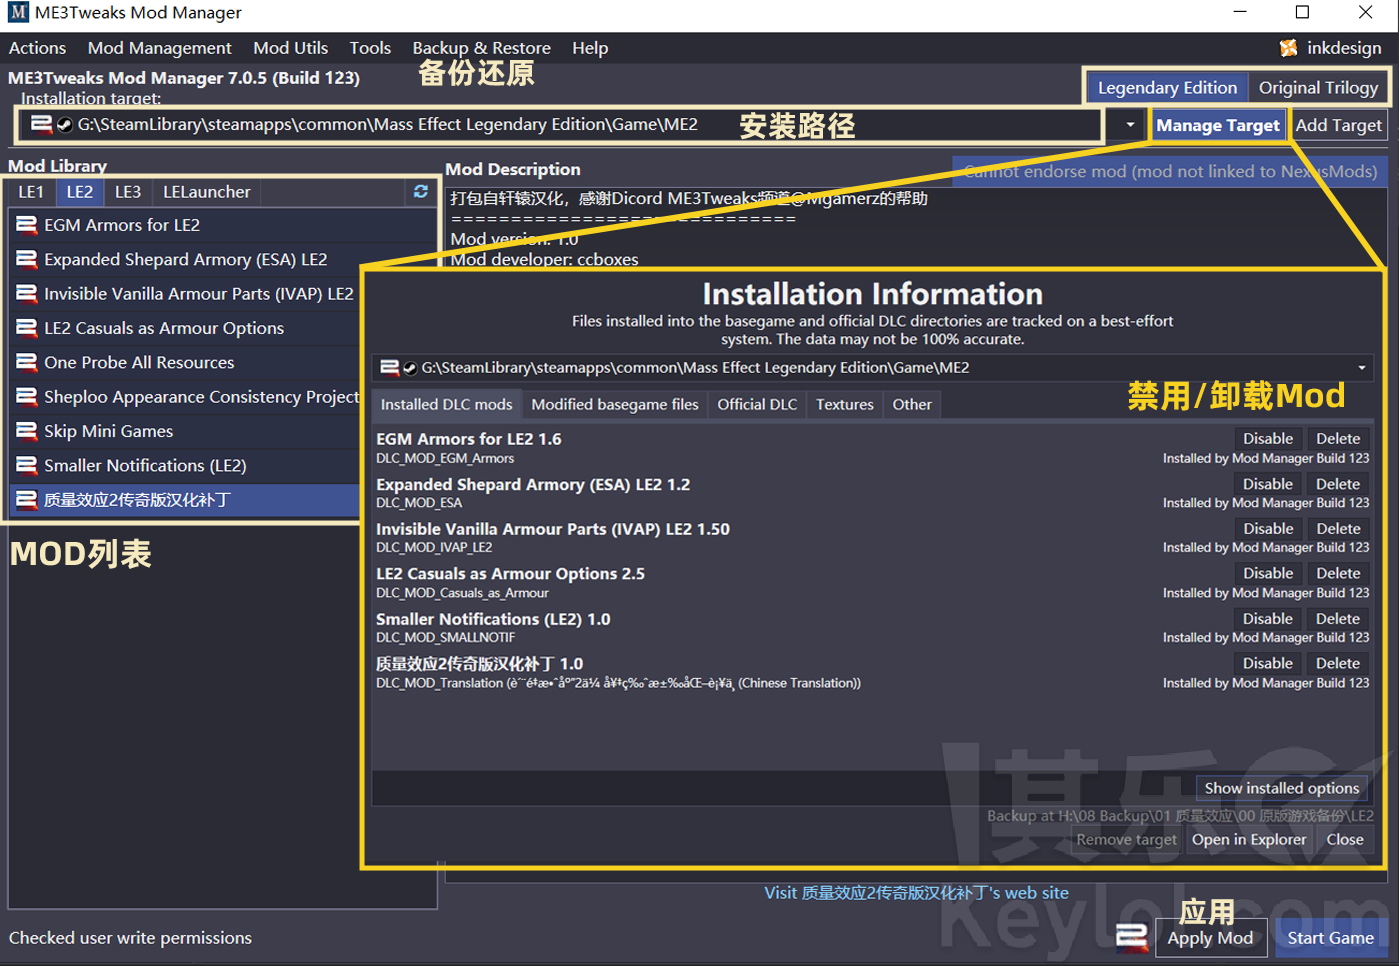Disable Expanded Shepard Armory (ESA) LE2 1.2
The width and height of the screenshot is (1399, 966).
pos(1268,484)
